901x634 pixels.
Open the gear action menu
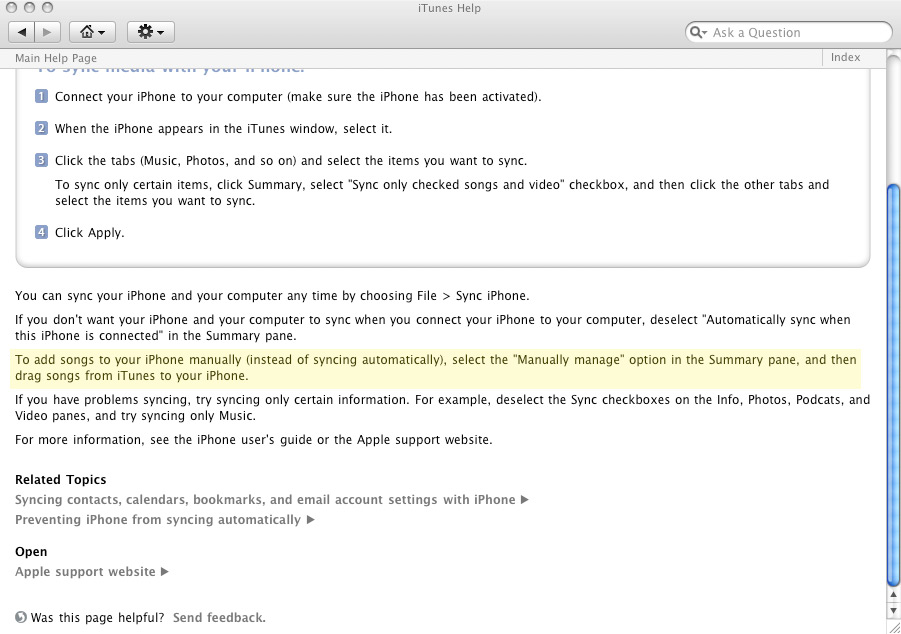pos(151,32)
